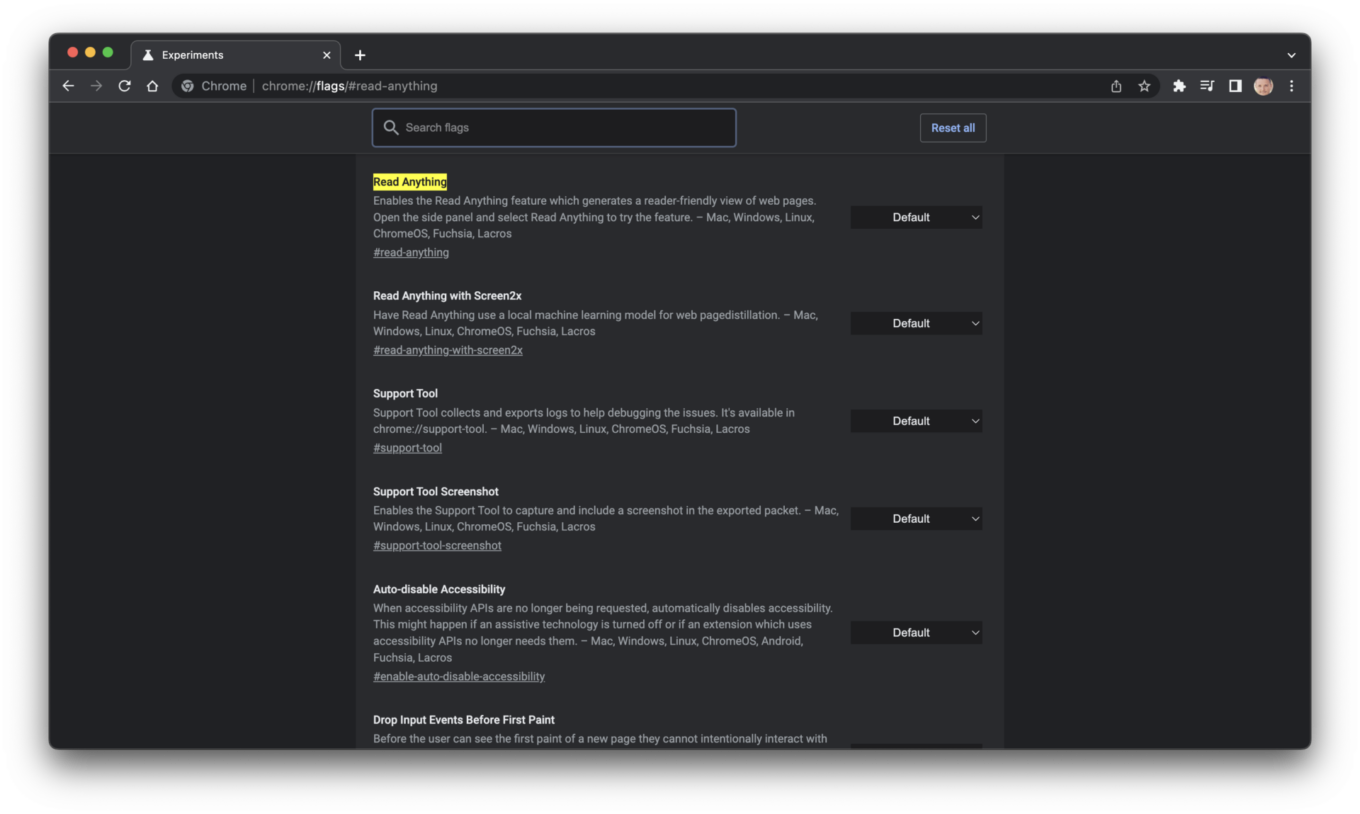Follow the #support-tool link

click(408, 448)
